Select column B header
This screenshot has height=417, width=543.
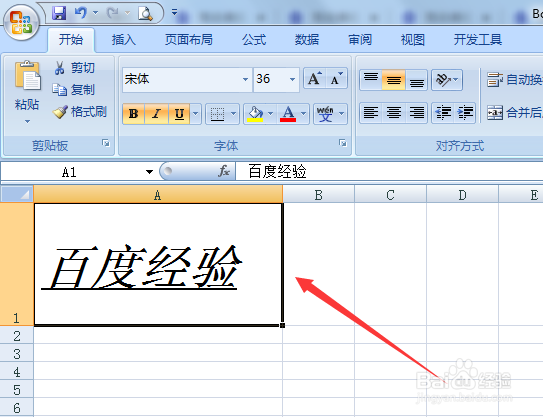[x=319, y=194]
